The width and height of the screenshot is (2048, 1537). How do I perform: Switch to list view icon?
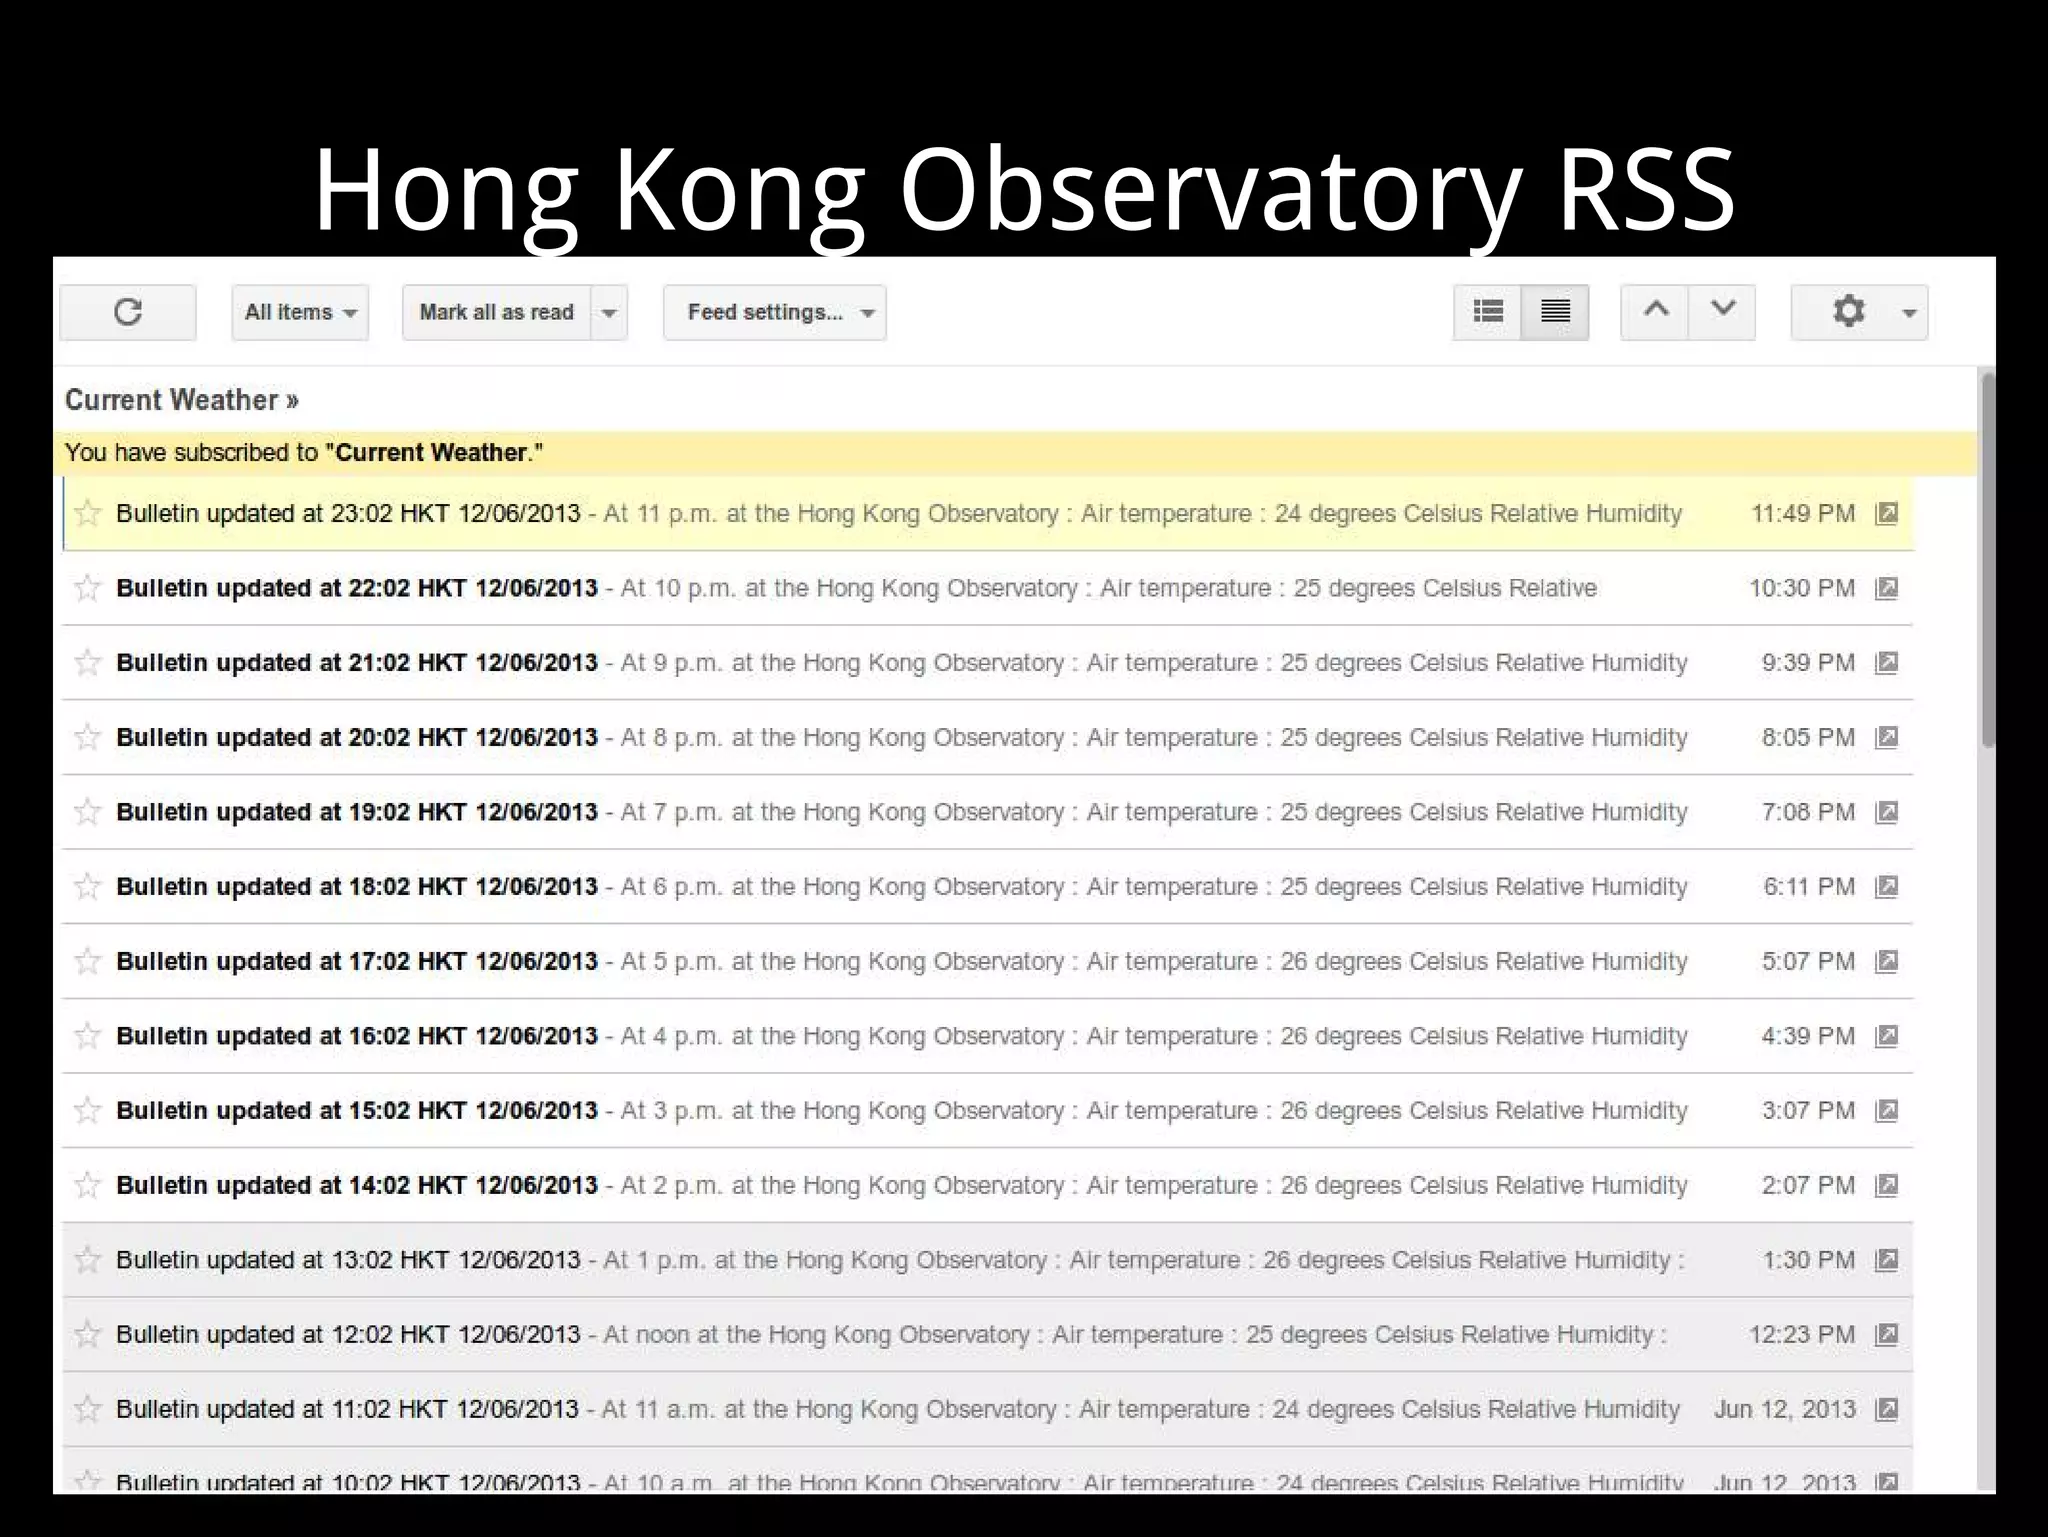[x=1488, y=312]
